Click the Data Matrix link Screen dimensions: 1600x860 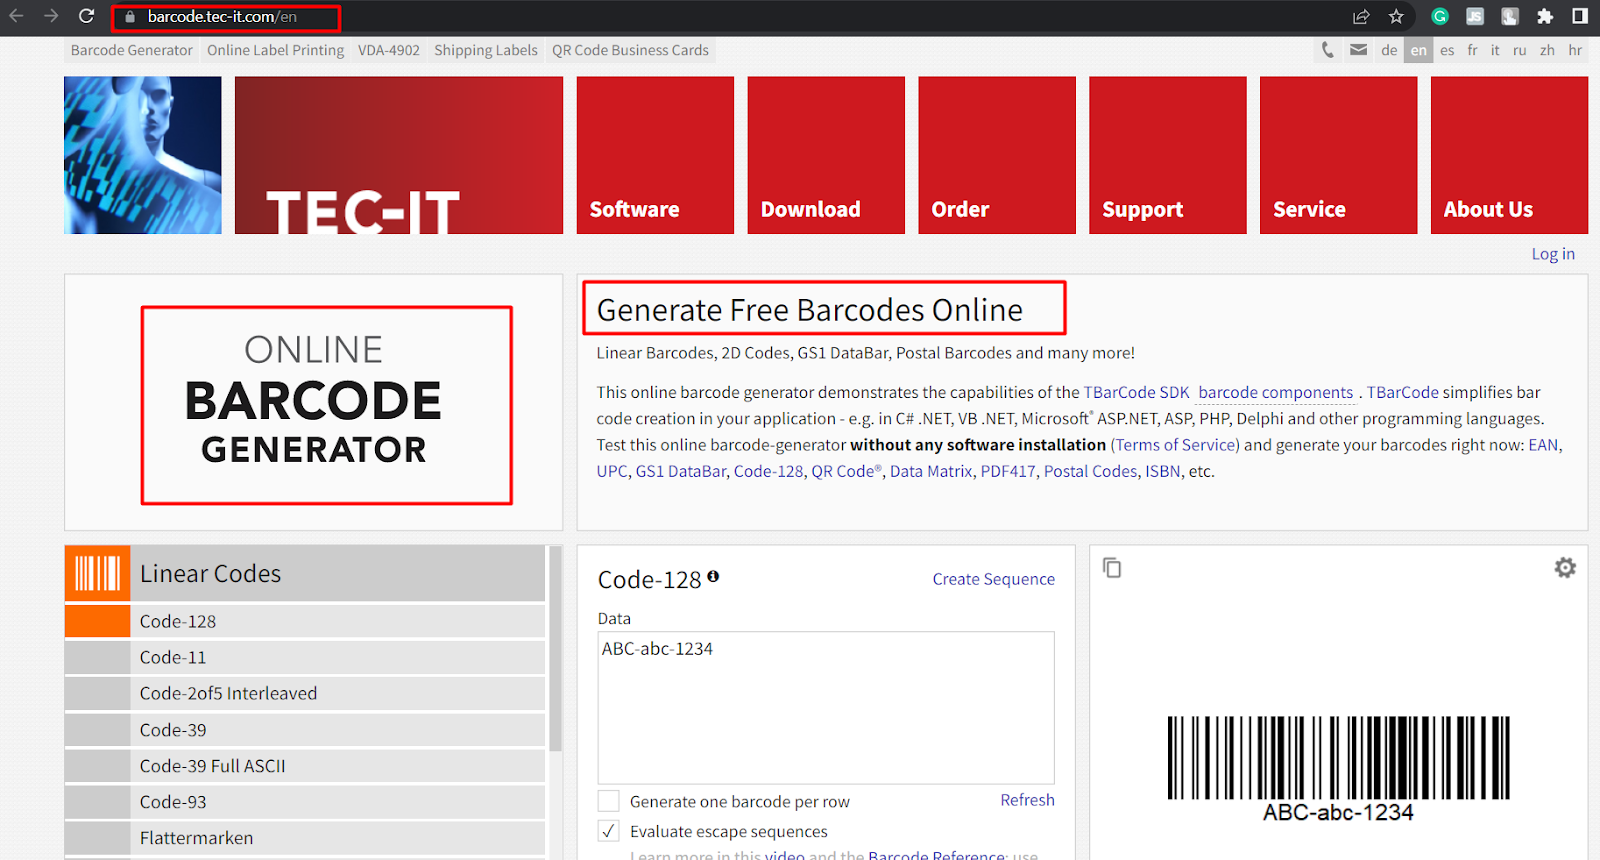click(x=931, y=471)
